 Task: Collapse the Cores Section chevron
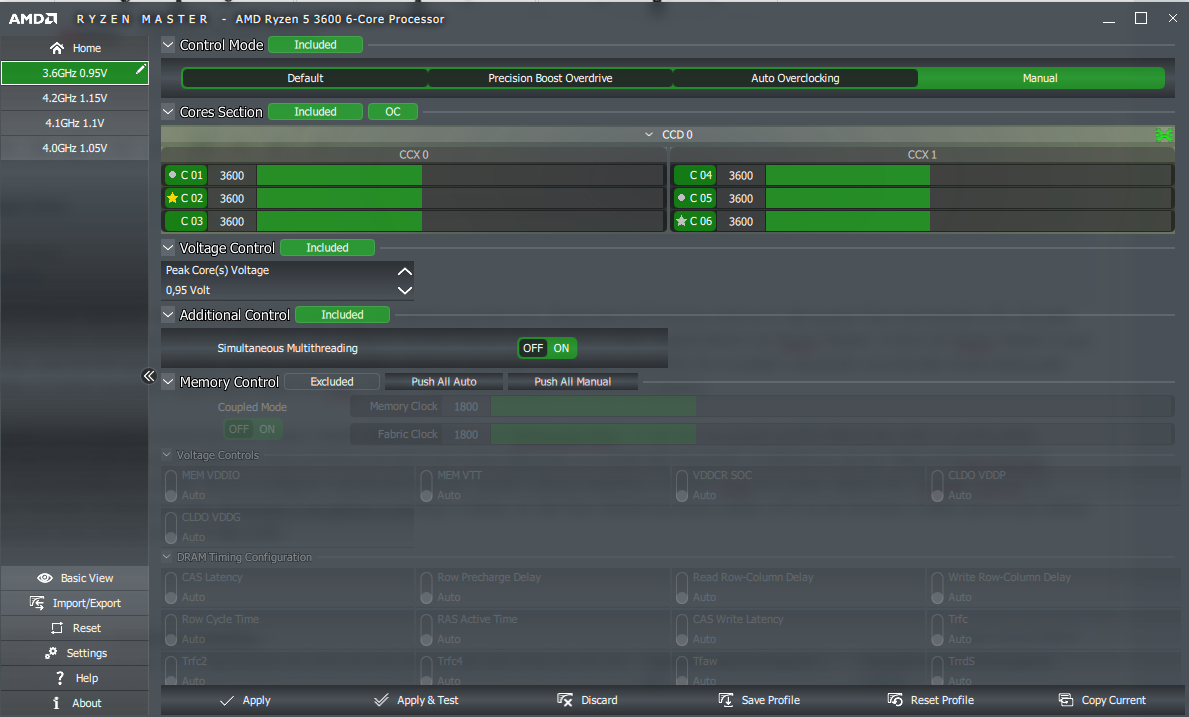tap(168, 111)
